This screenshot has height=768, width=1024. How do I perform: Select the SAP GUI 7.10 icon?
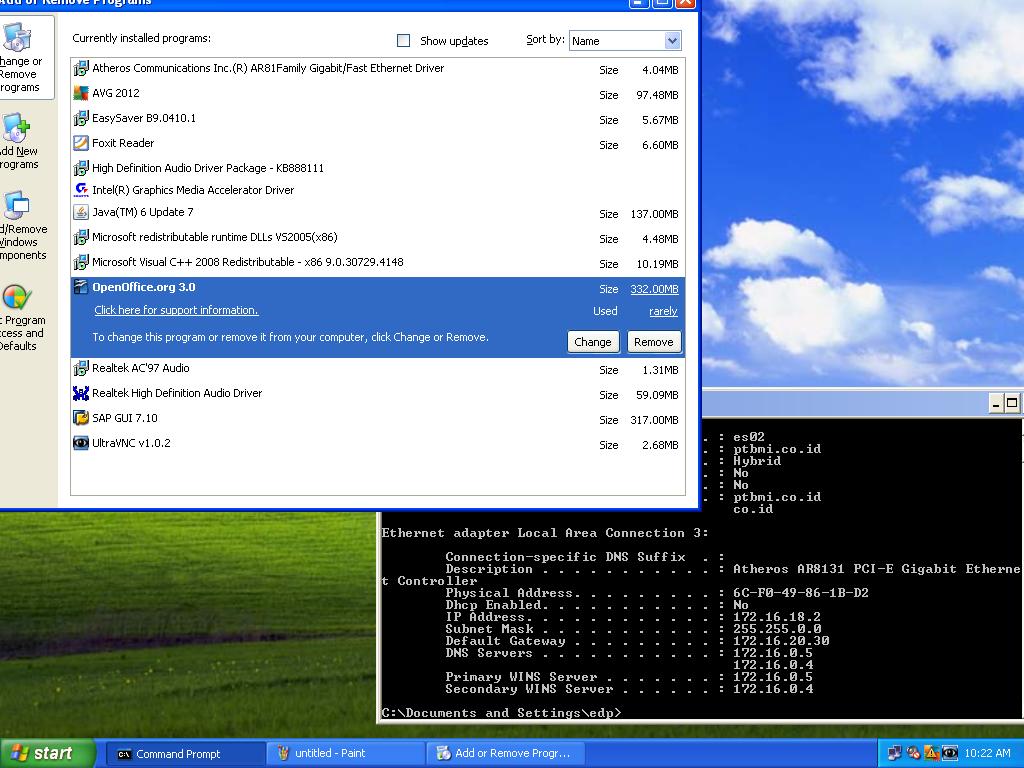point(81,419)
